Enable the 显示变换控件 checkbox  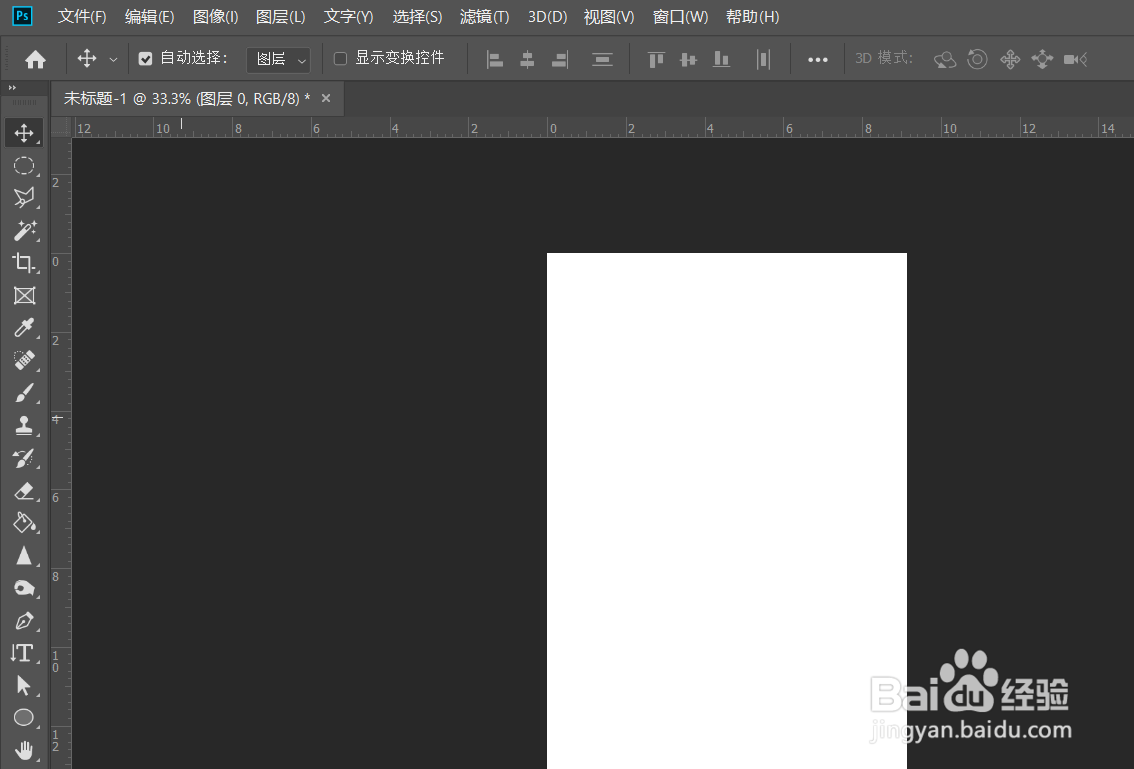[340, 59]
